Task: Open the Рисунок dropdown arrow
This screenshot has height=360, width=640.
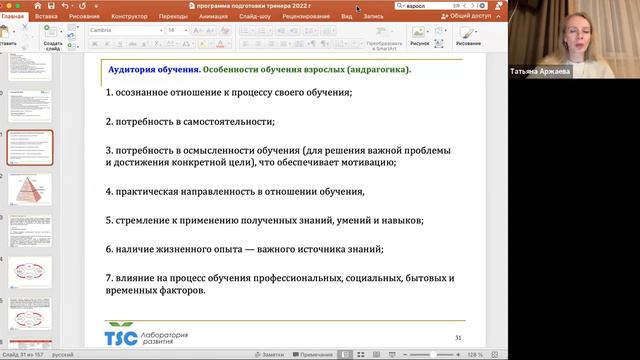Action: pyautogui.click(x=427, y=31)
